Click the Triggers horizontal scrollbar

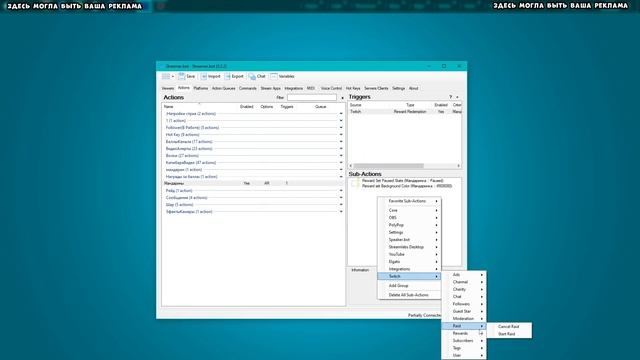click(404, 166)
